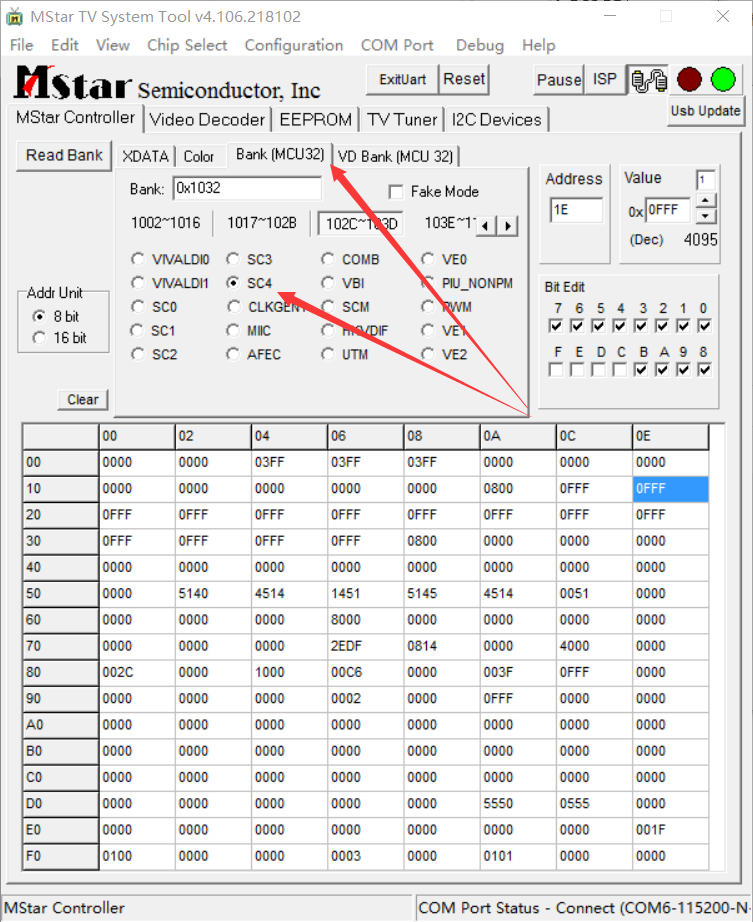Image resolution: width=753 pixels, height=922 pixels.
Task: Select cell 5550 in row D0
Action: (x=518, y=804)
